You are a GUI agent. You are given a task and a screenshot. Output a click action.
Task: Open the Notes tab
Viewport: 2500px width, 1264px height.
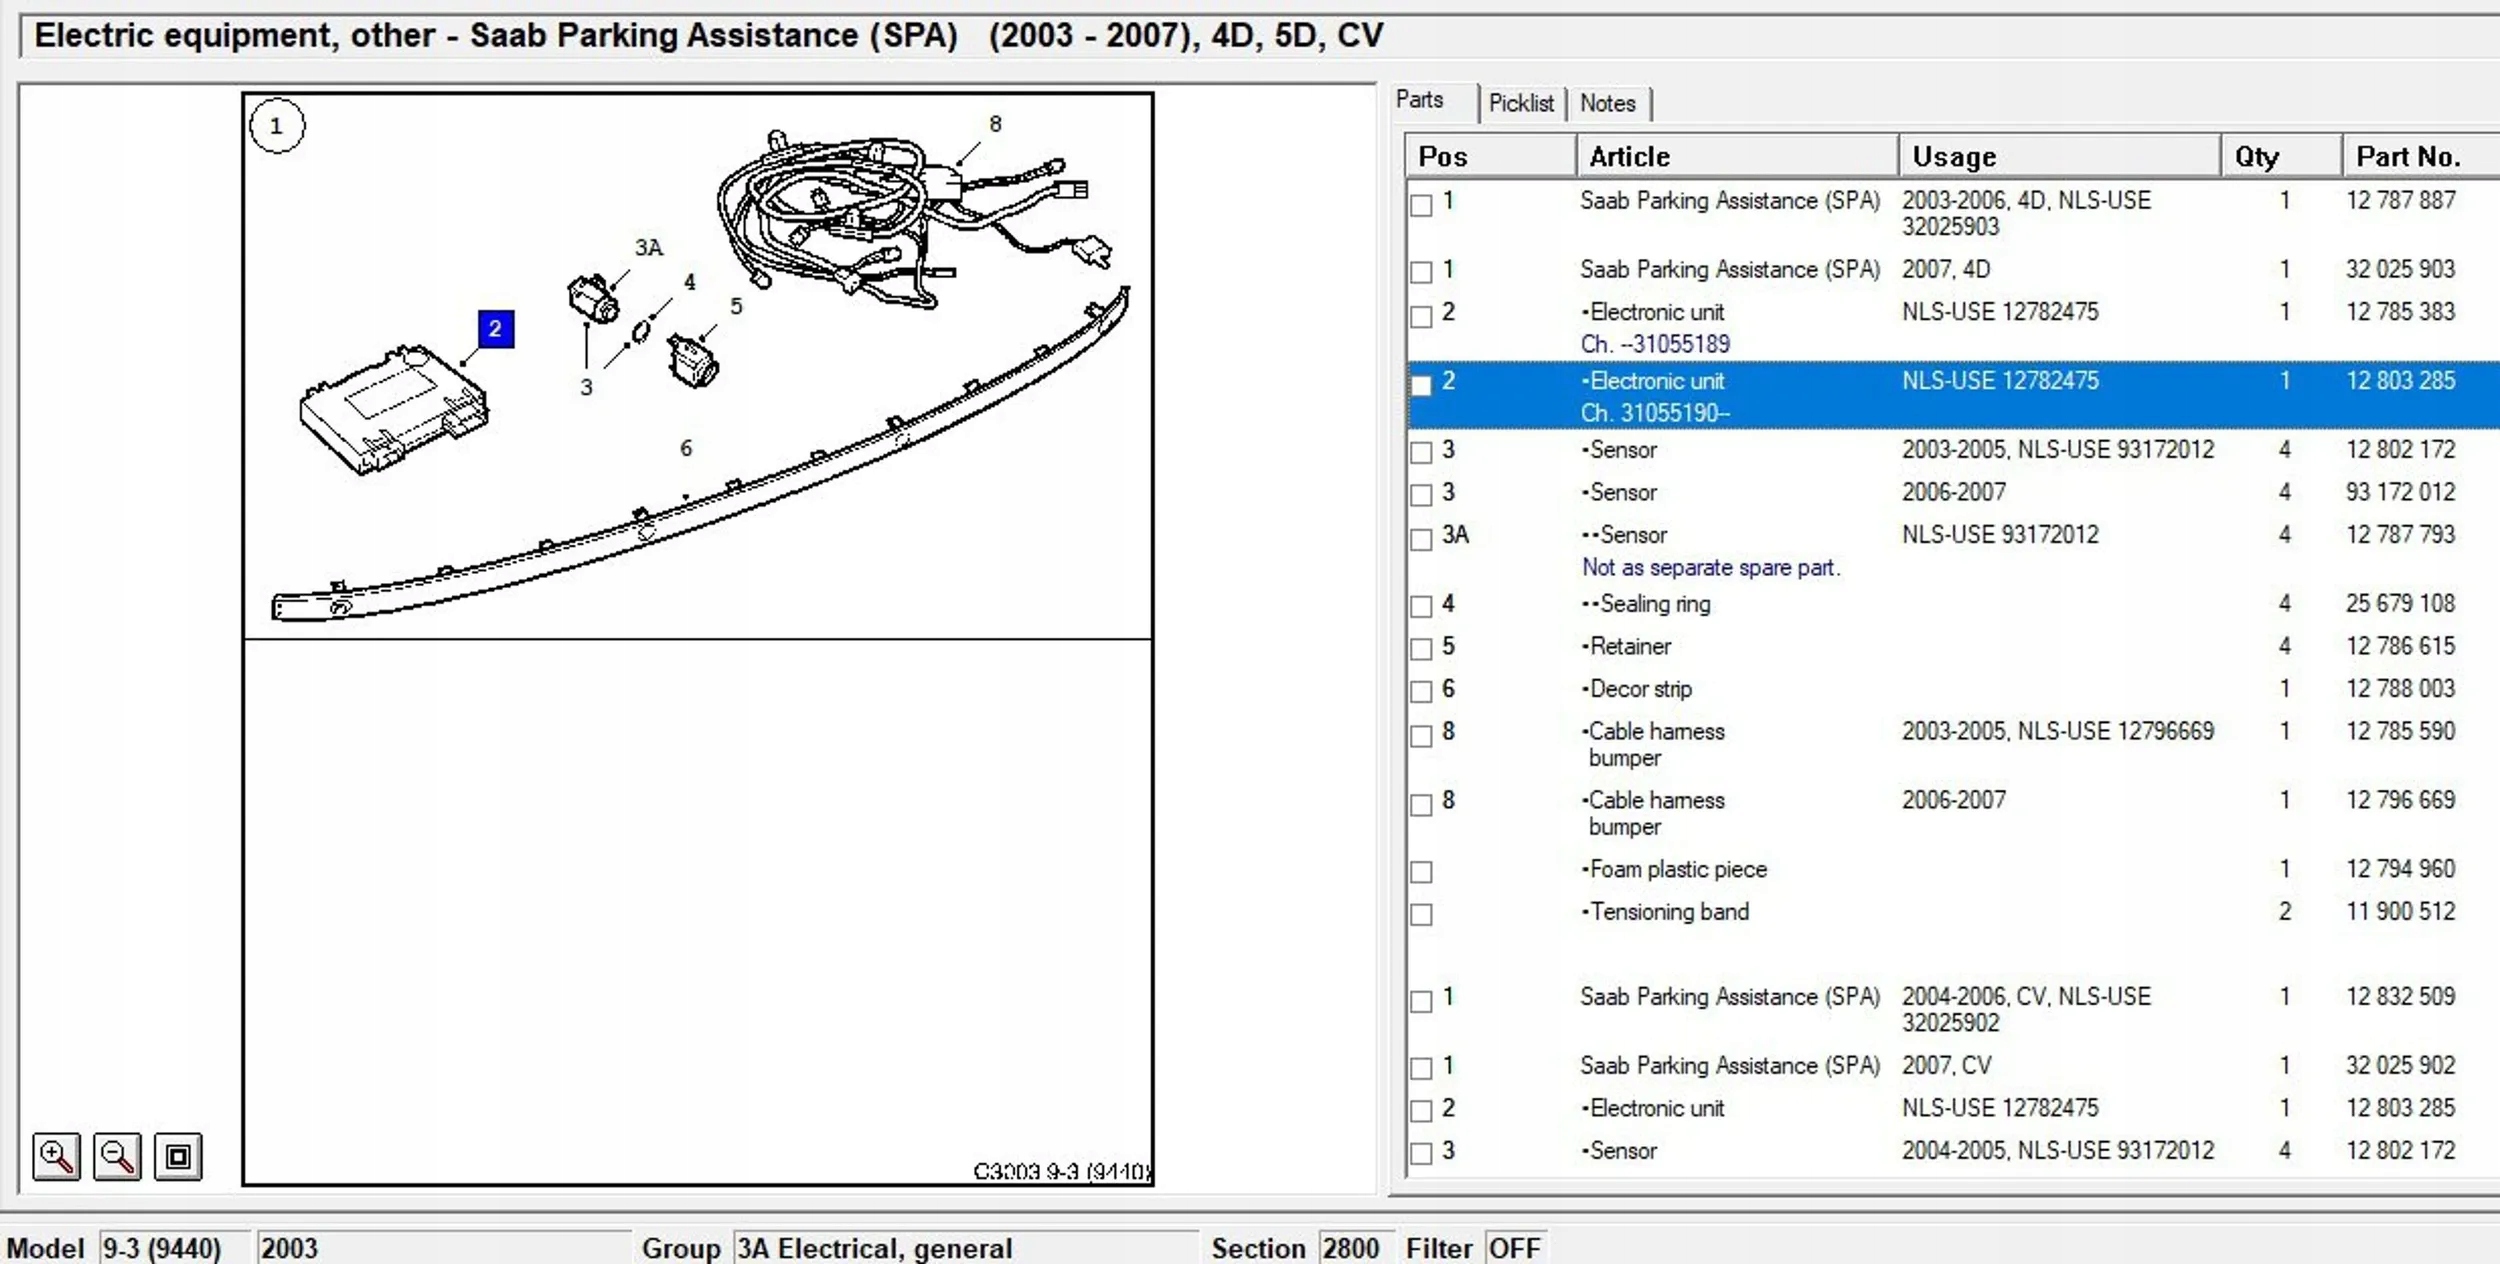point(1607,103)
